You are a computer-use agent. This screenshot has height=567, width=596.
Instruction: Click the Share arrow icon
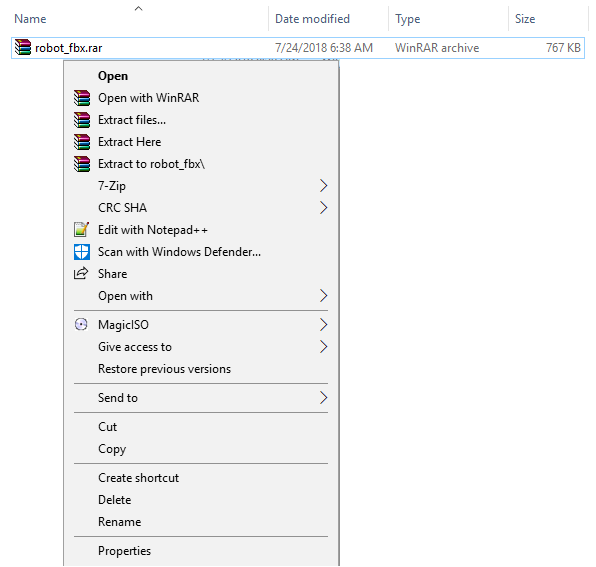(x=81, y=274)
